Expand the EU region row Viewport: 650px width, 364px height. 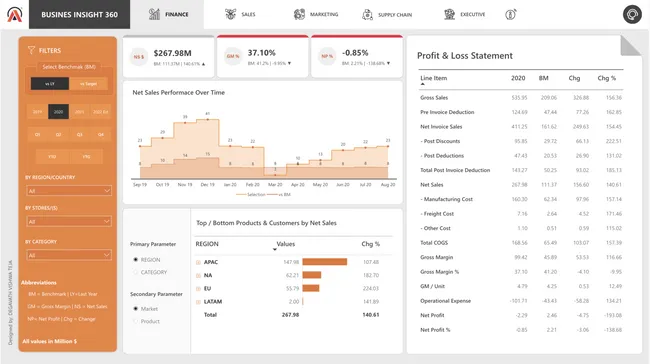pos(198,289)
